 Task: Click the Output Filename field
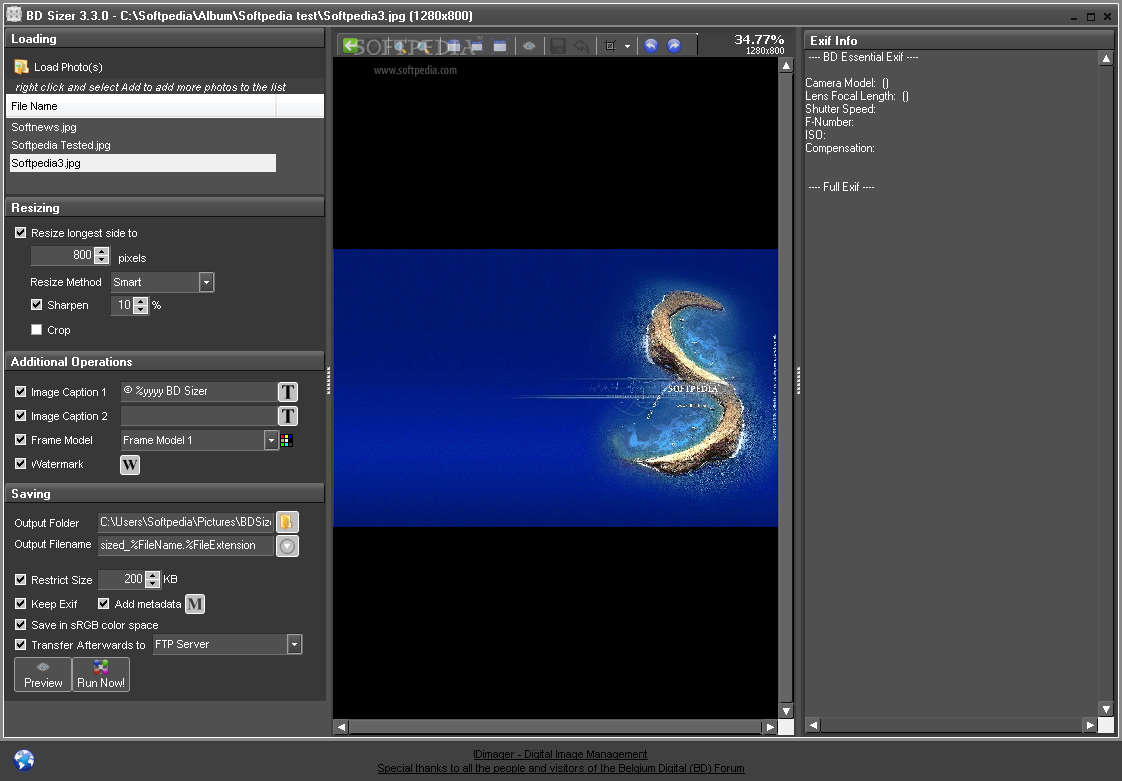point(185,545)
